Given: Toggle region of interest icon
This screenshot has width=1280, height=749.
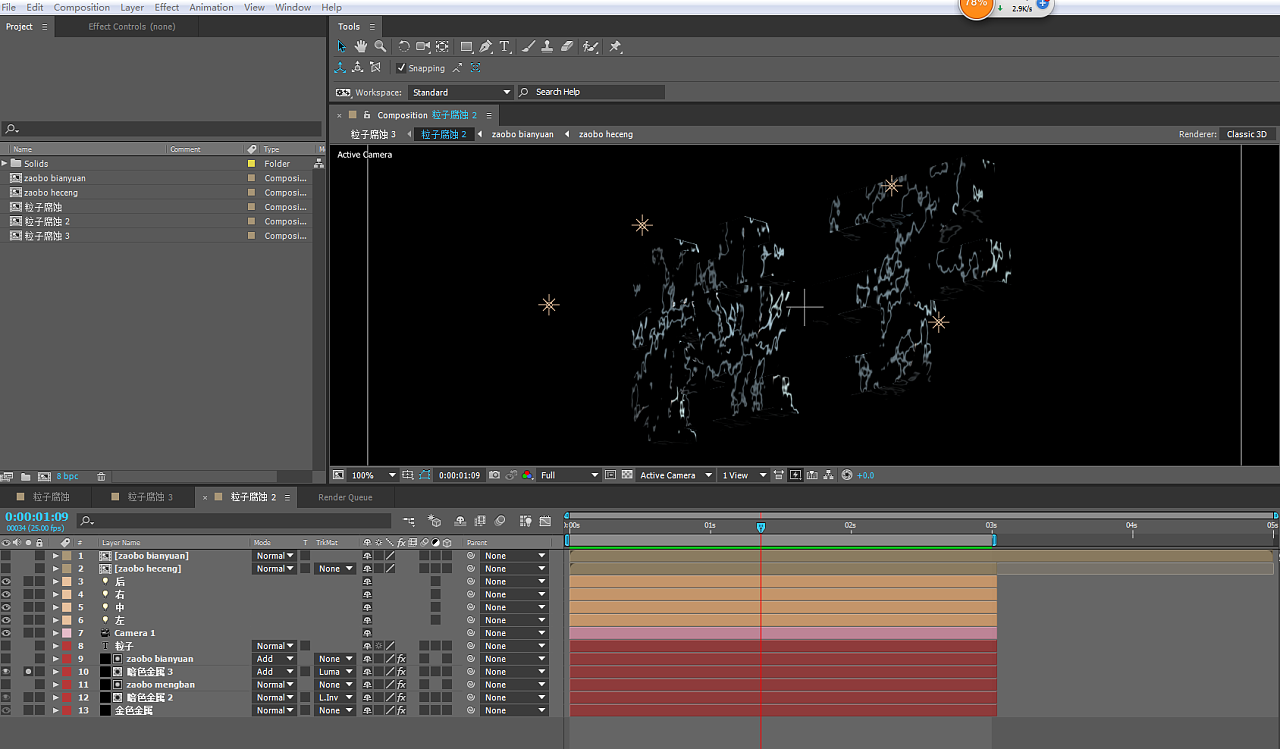Looking at the screenshot, I should pos(611,475).
